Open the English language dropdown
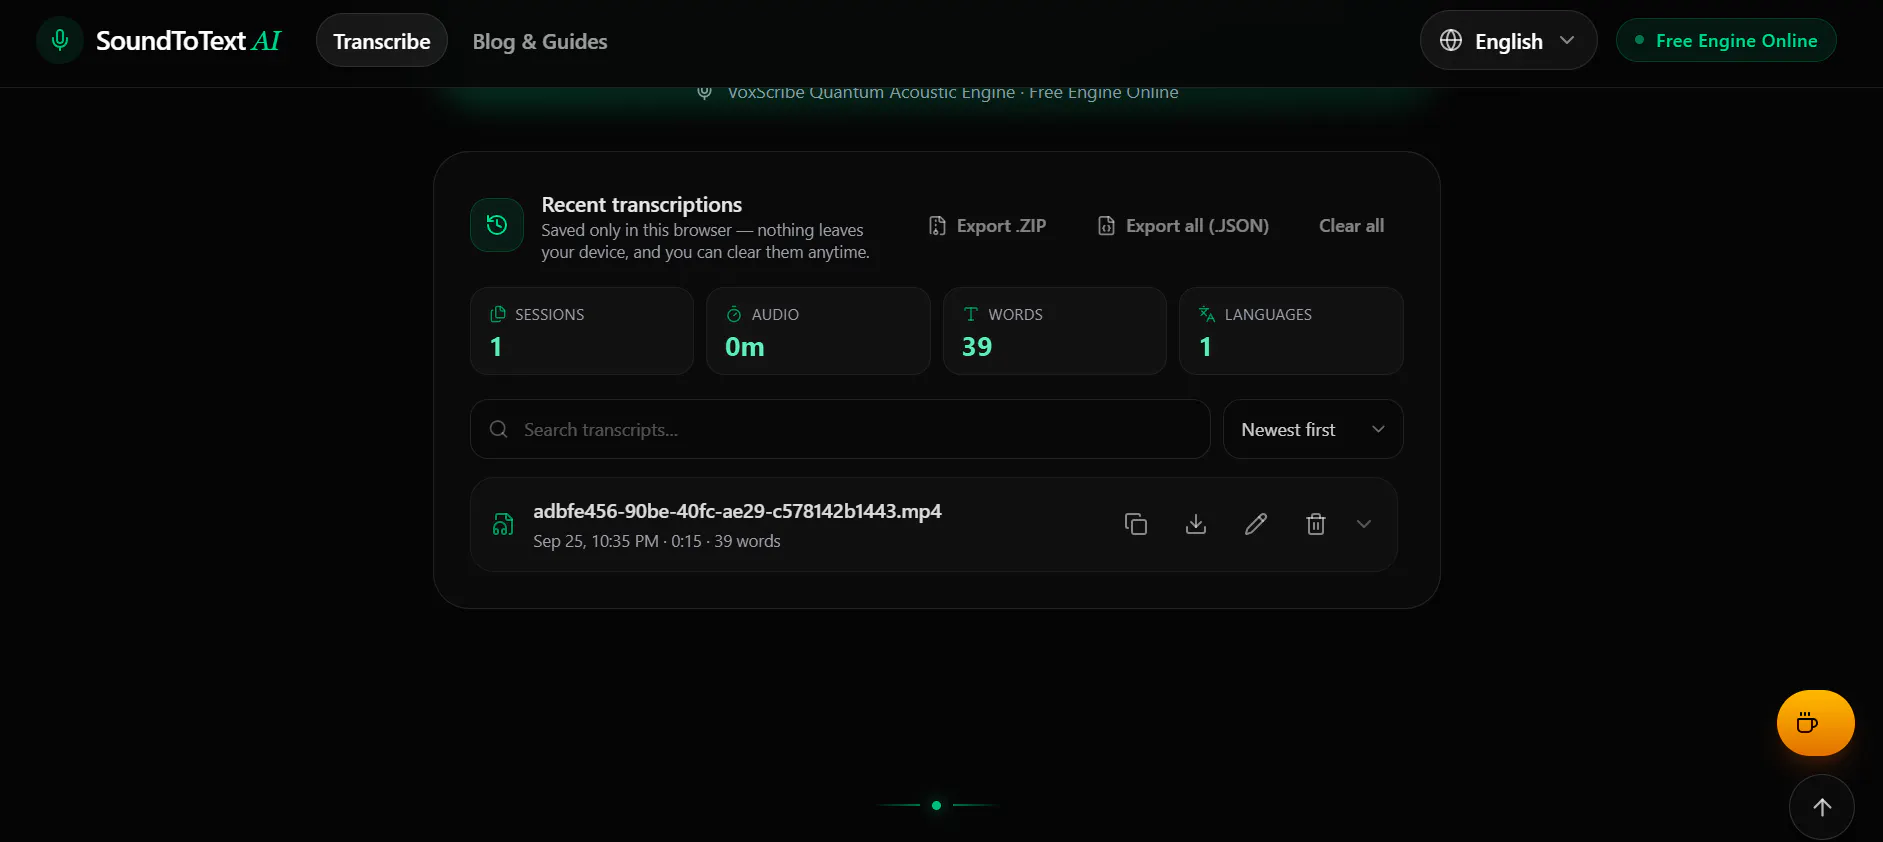The height and width of the screenshot is (842, 1883). (x=1508, y=41)
